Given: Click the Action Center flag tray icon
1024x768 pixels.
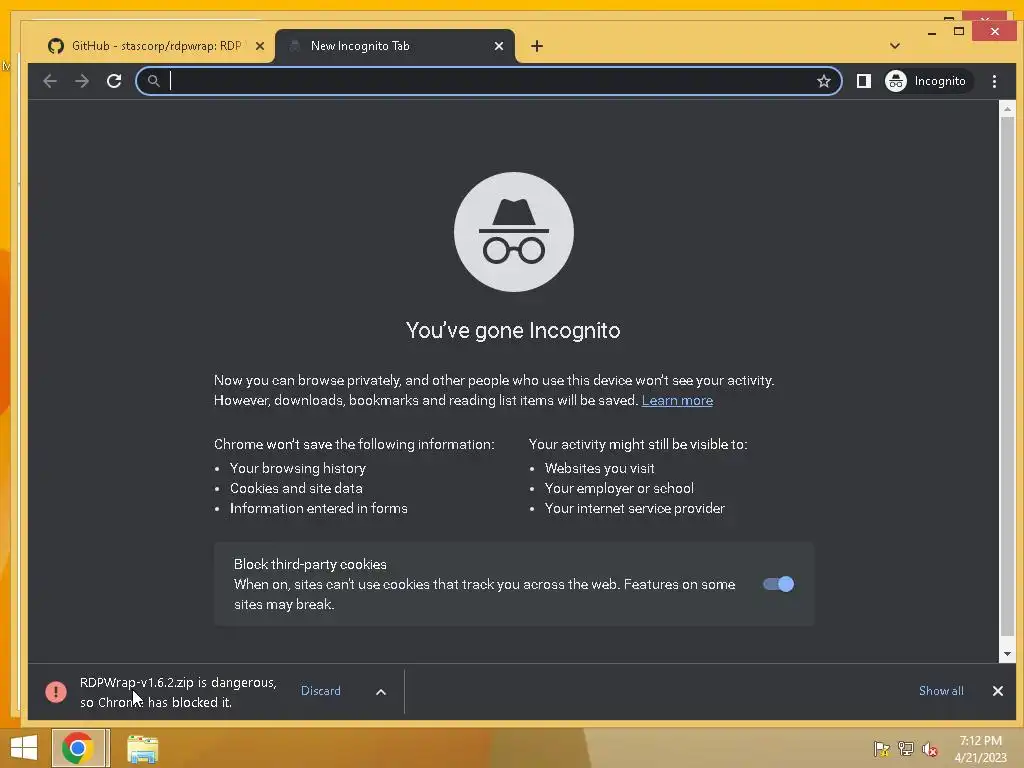Looking at the screenshot, I should click(x=881, y=749).
